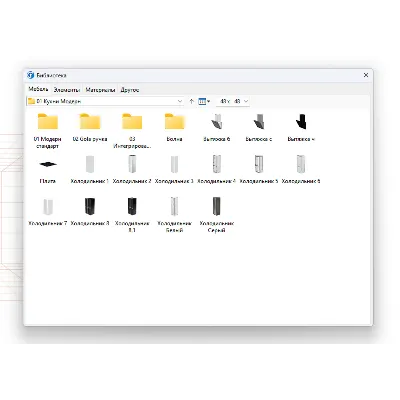The image size is (400, 400).
Task: Select the Холодильник 7 fridge item
Action: coord(48,212)
